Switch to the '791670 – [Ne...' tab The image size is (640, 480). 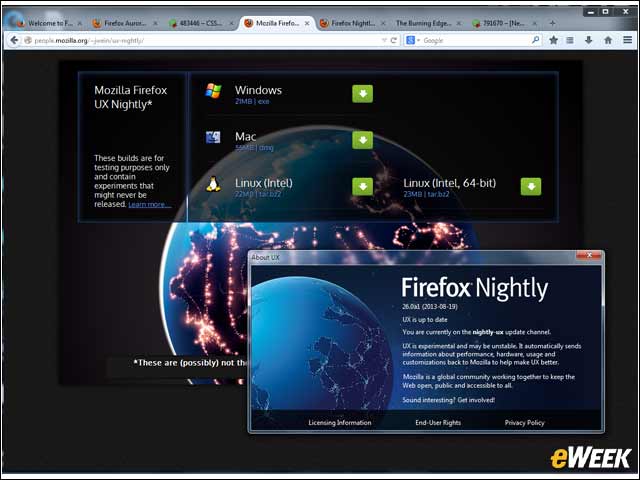pos(504,23)
